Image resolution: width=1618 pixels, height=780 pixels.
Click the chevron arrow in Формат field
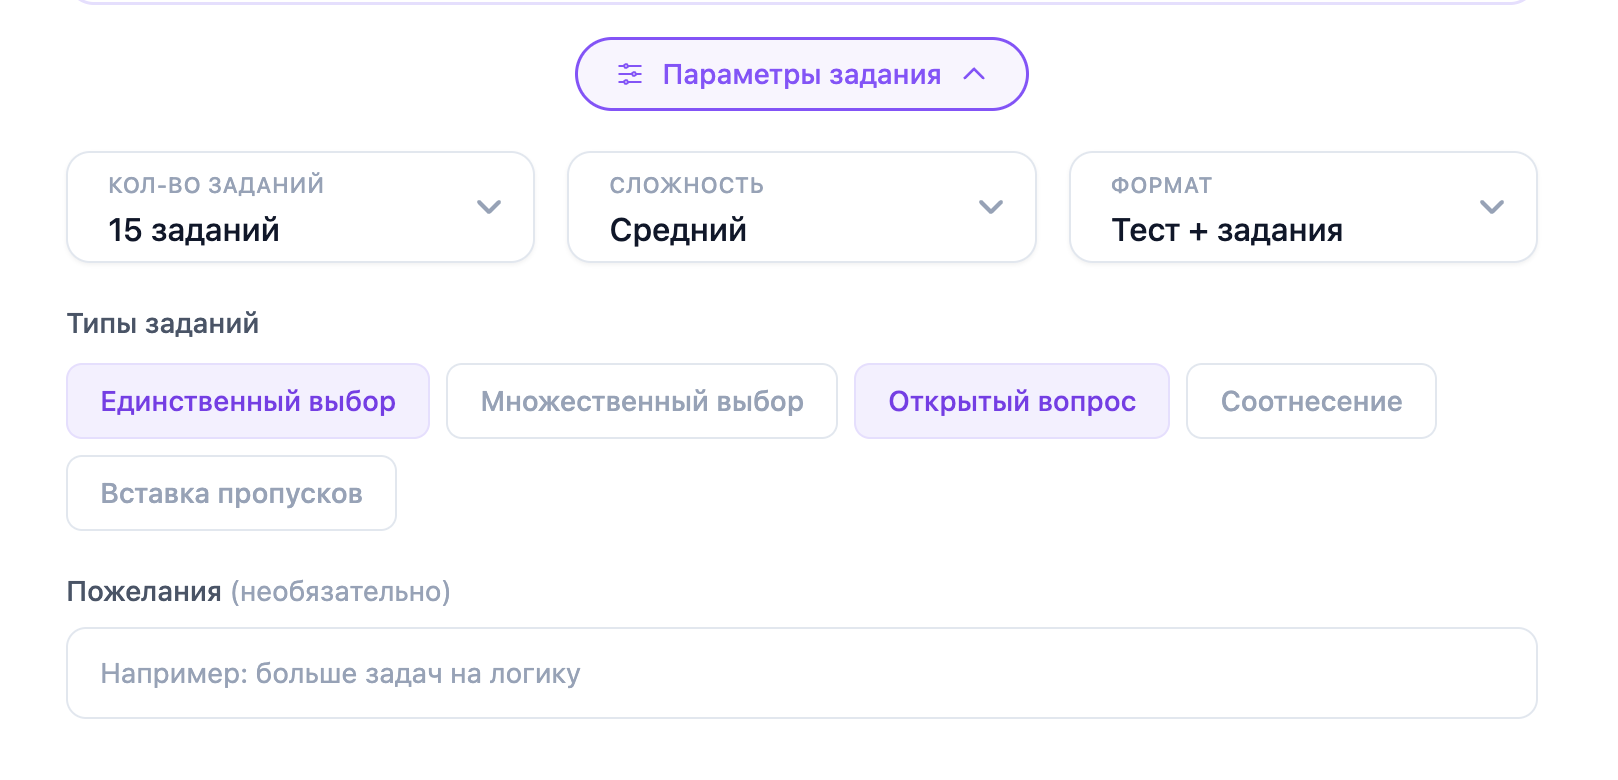[1492, 207]
